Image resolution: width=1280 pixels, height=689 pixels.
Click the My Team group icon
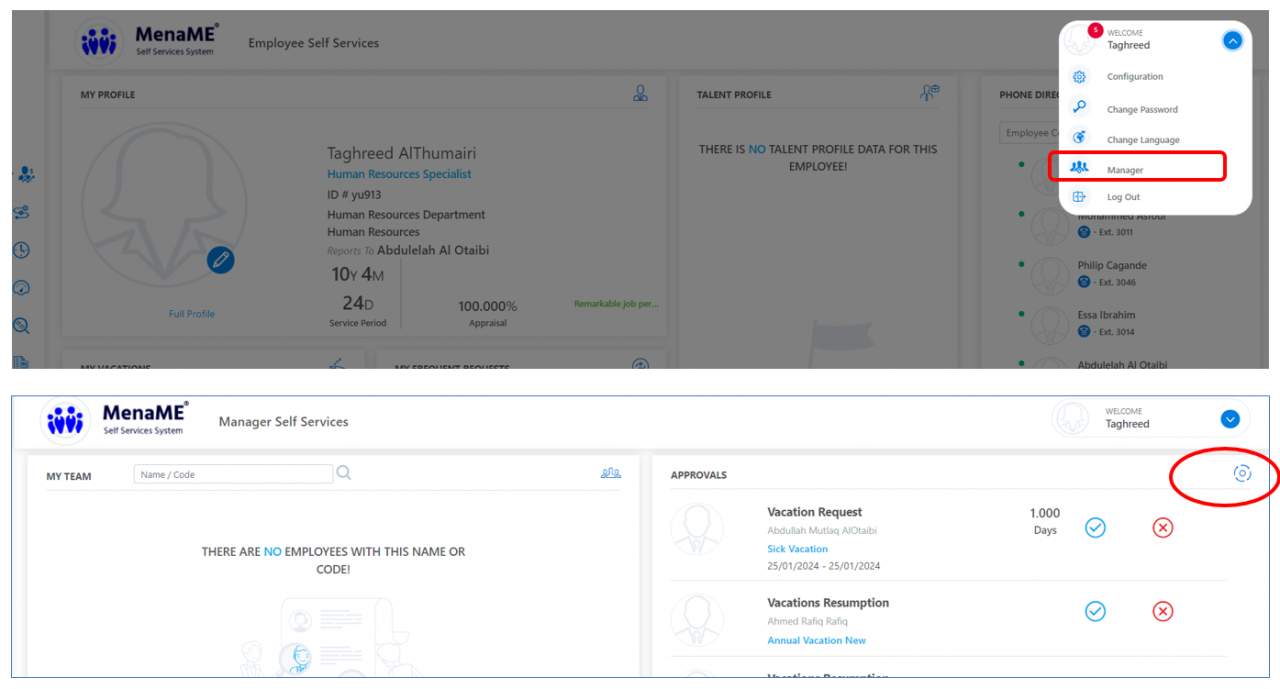610,473
